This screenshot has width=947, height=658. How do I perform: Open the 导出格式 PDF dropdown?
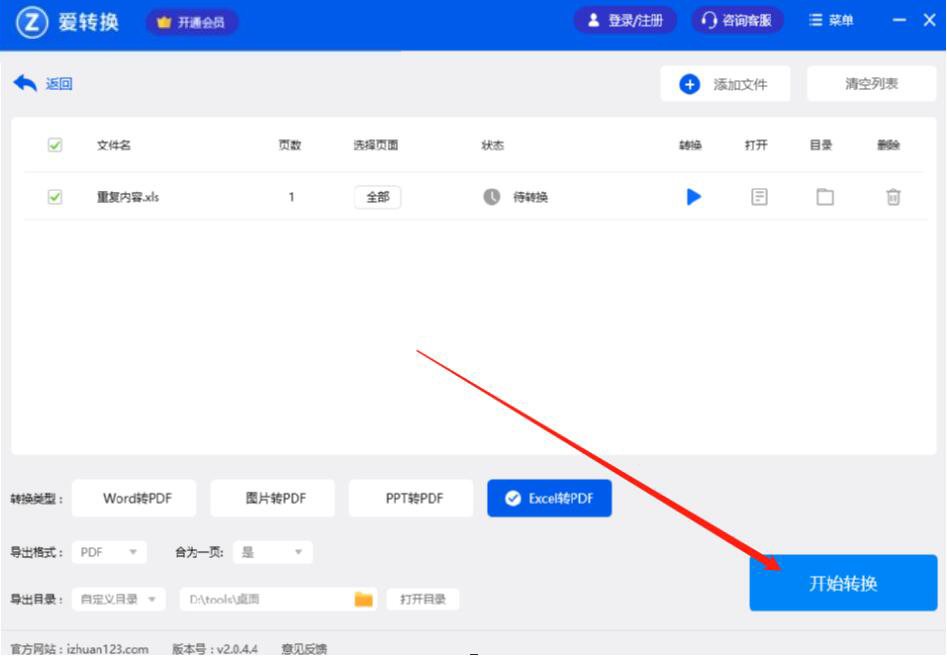pos(109,552)
